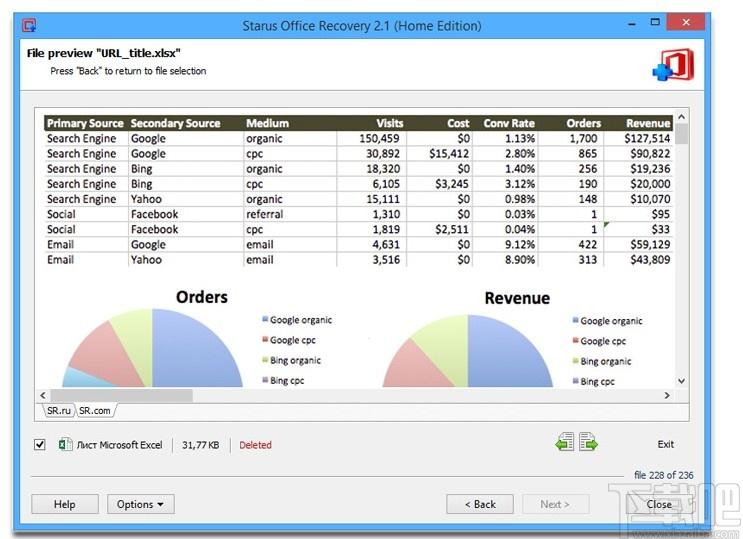
Task: Click the horizontal scroll right arrow
Action: (667, 395)
